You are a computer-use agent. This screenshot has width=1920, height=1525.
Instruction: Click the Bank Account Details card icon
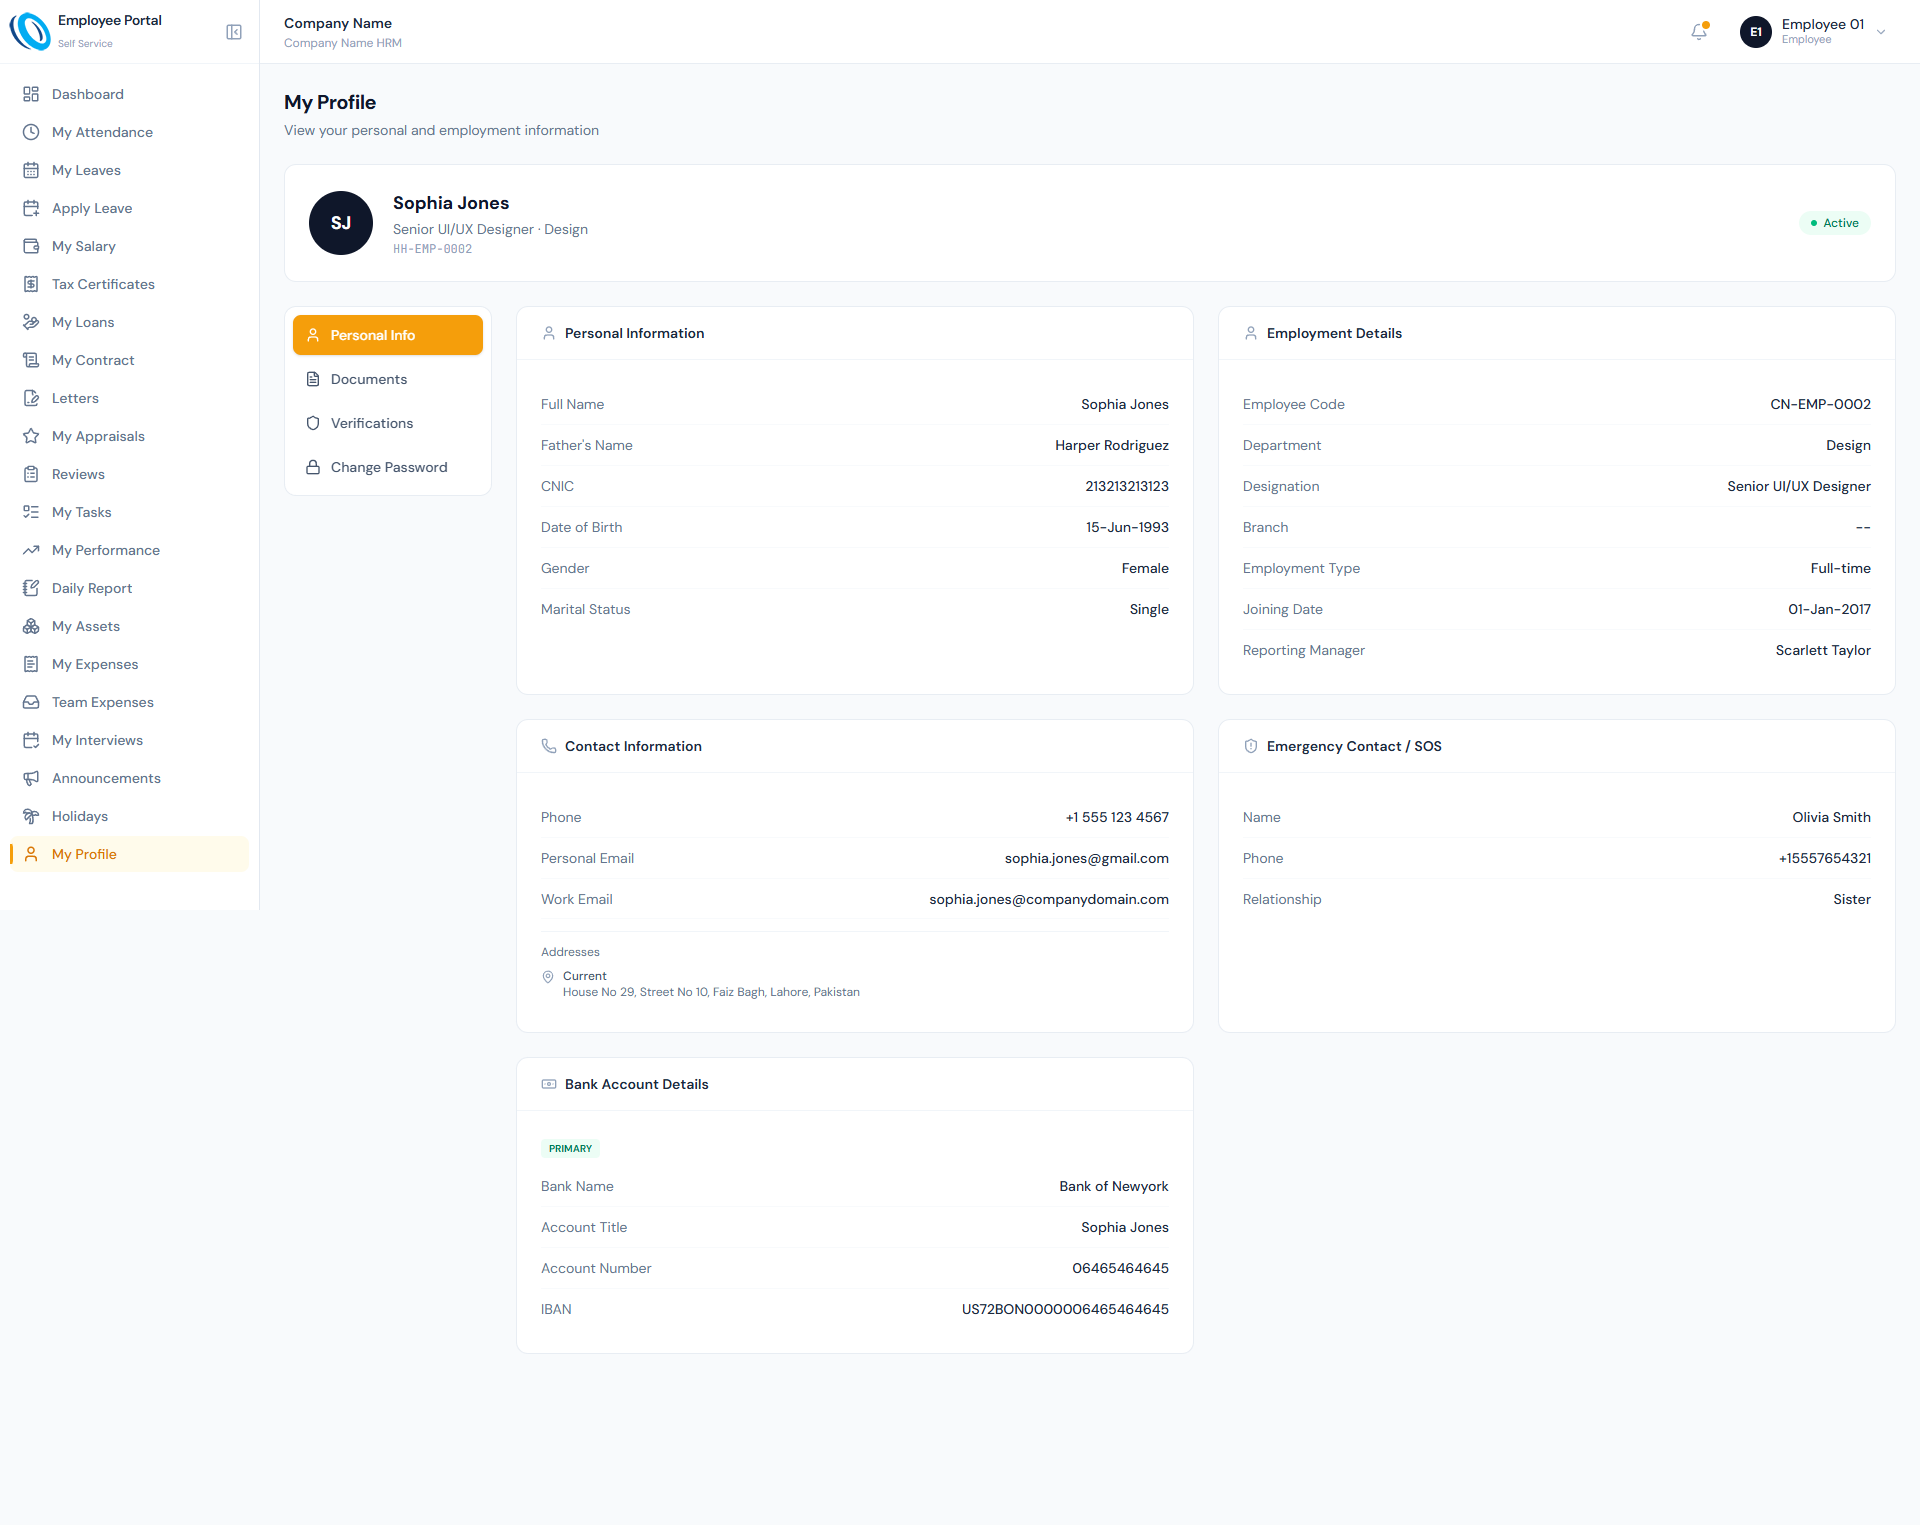pyautogui.click(x=549, y=1084)
